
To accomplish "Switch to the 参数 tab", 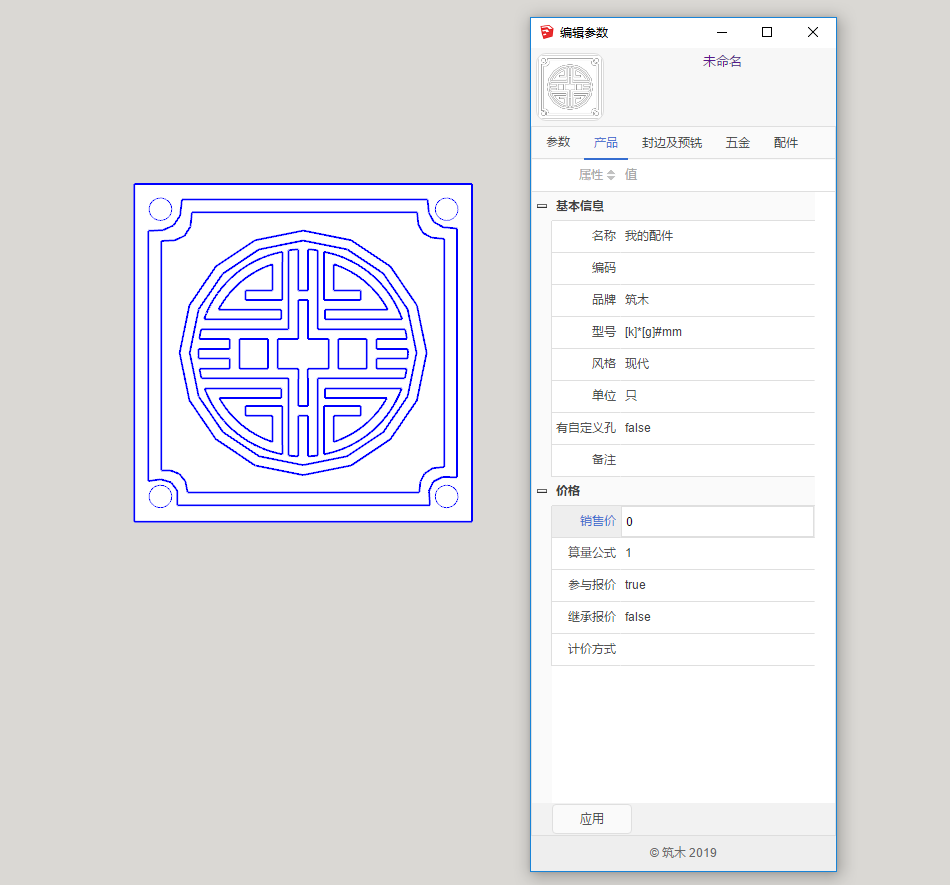I will (558, 142).
